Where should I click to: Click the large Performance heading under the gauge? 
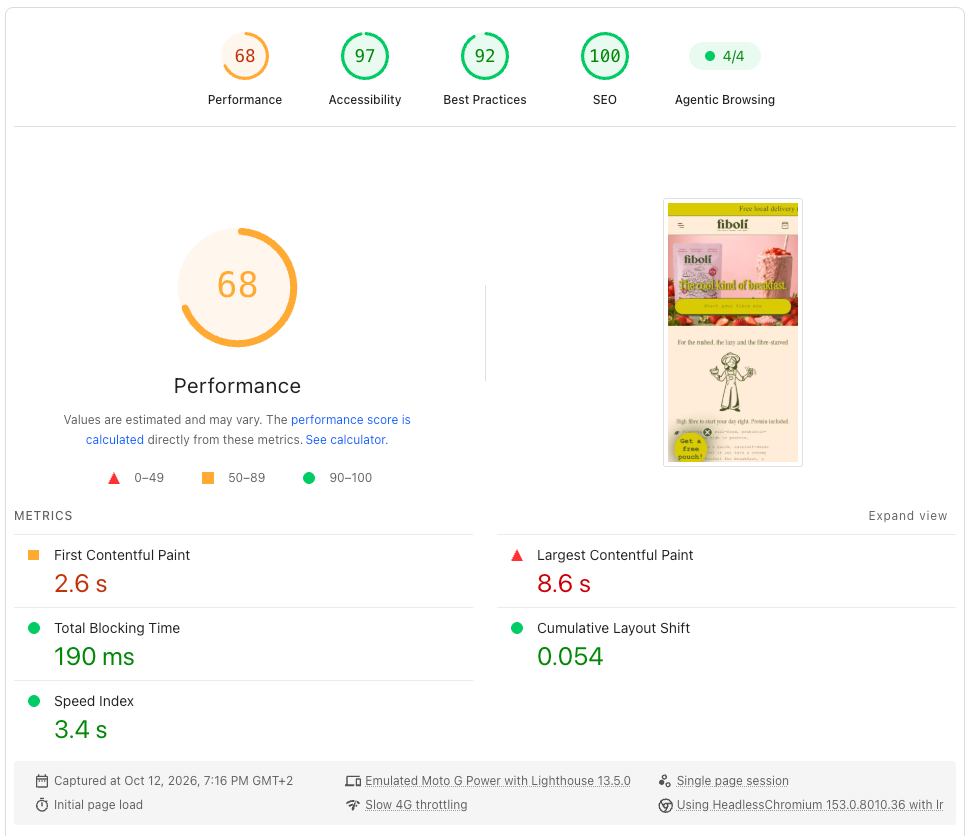click(237, 386)
